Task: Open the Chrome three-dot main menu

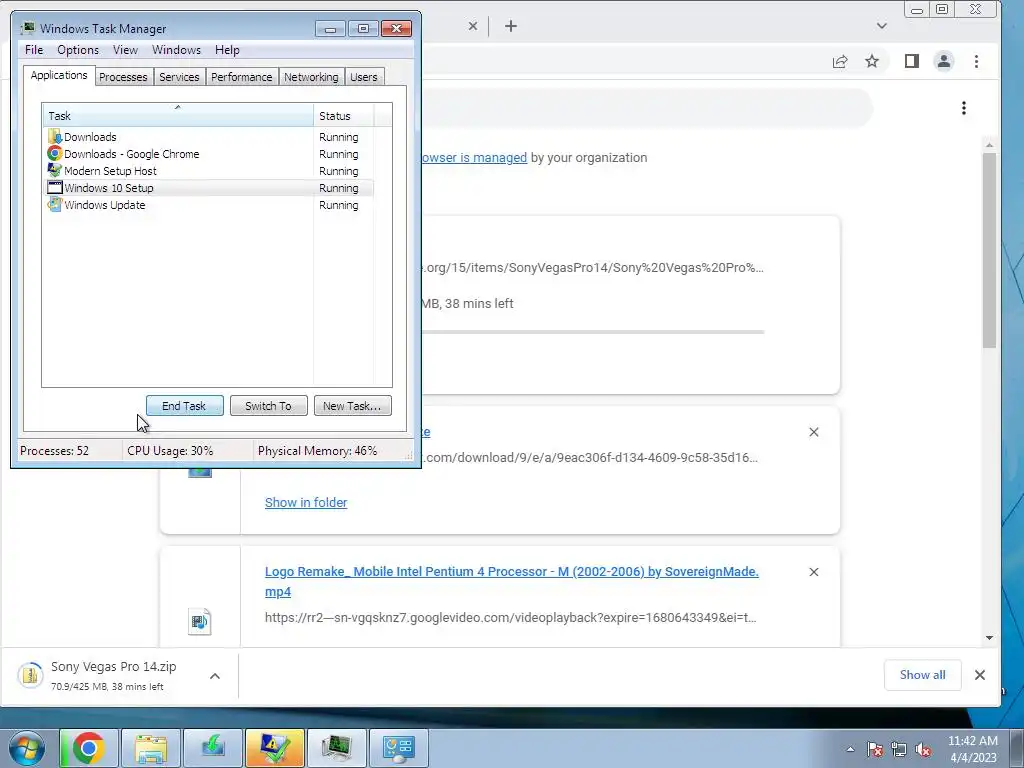Action: [976, 61]
